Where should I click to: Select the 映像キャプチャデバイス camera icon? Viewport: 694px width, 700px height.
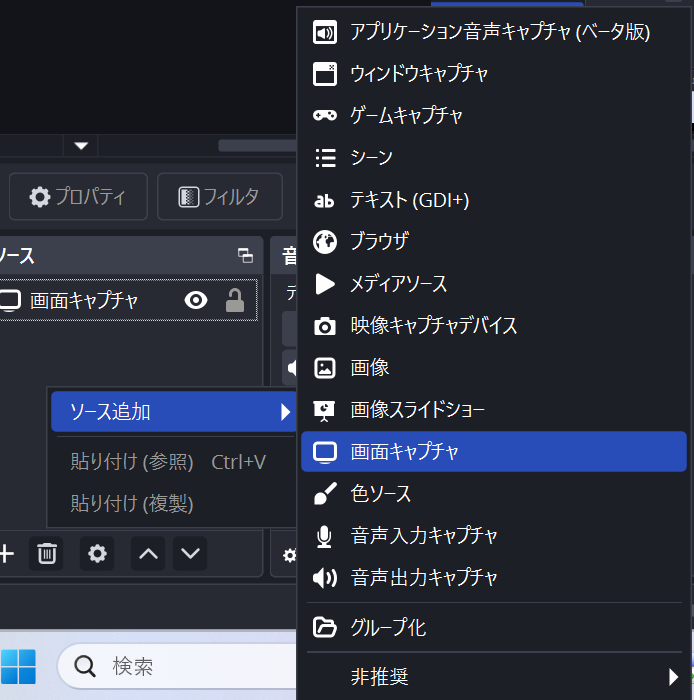325,326
